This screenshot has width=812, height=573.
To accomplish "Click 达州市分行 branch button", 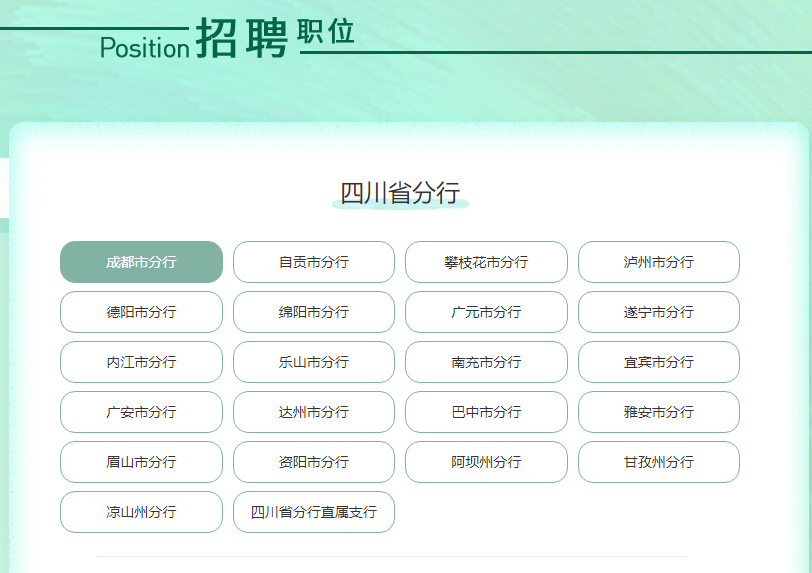I will coord(314,412).
